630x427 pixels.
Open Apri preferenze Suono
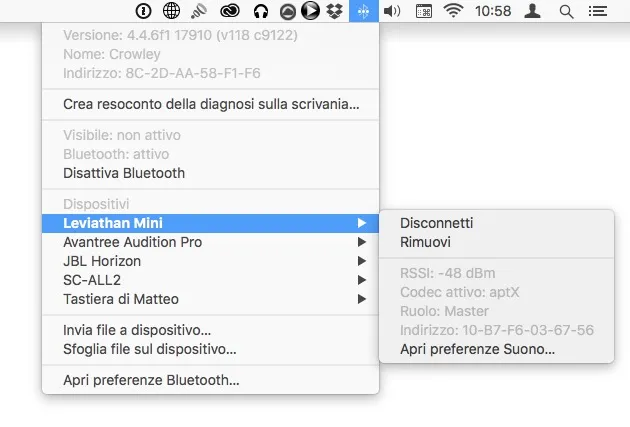pyautogui.click(x=477, y=349)
